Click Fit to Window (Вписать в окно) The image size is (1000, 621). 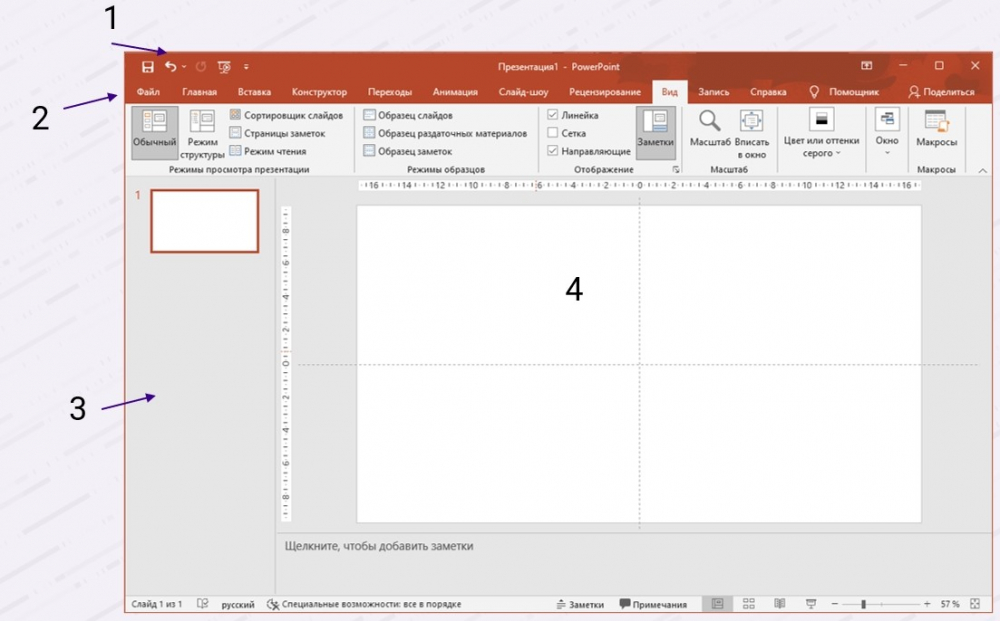[751, 133]
